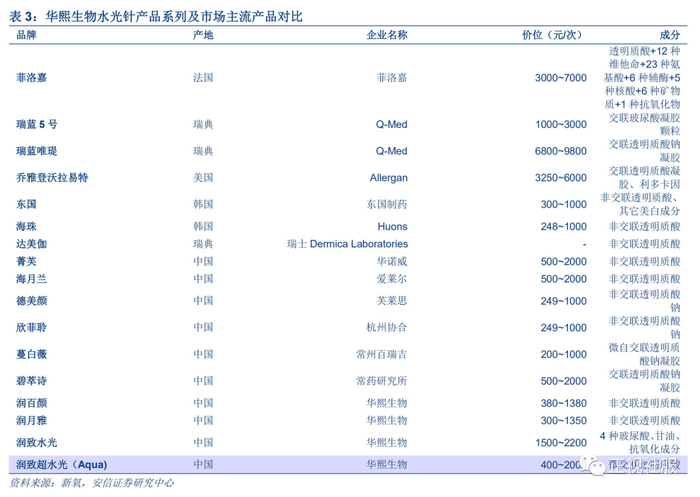Click the '美国' origin cell
This screenshot has width=700, height=497.
point(203,177)
